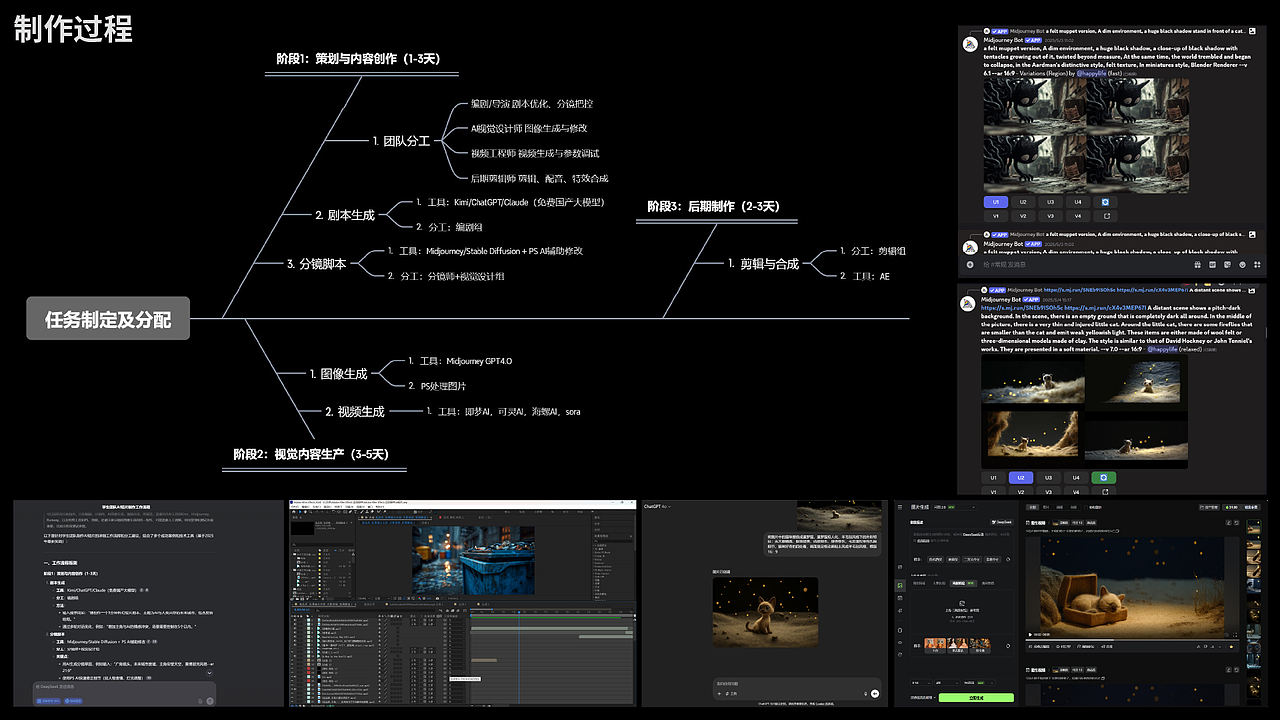The height and width of the screenshot is (720, 1280).
Task: Click U1 under the cat image grid
Action: [993, 477]
